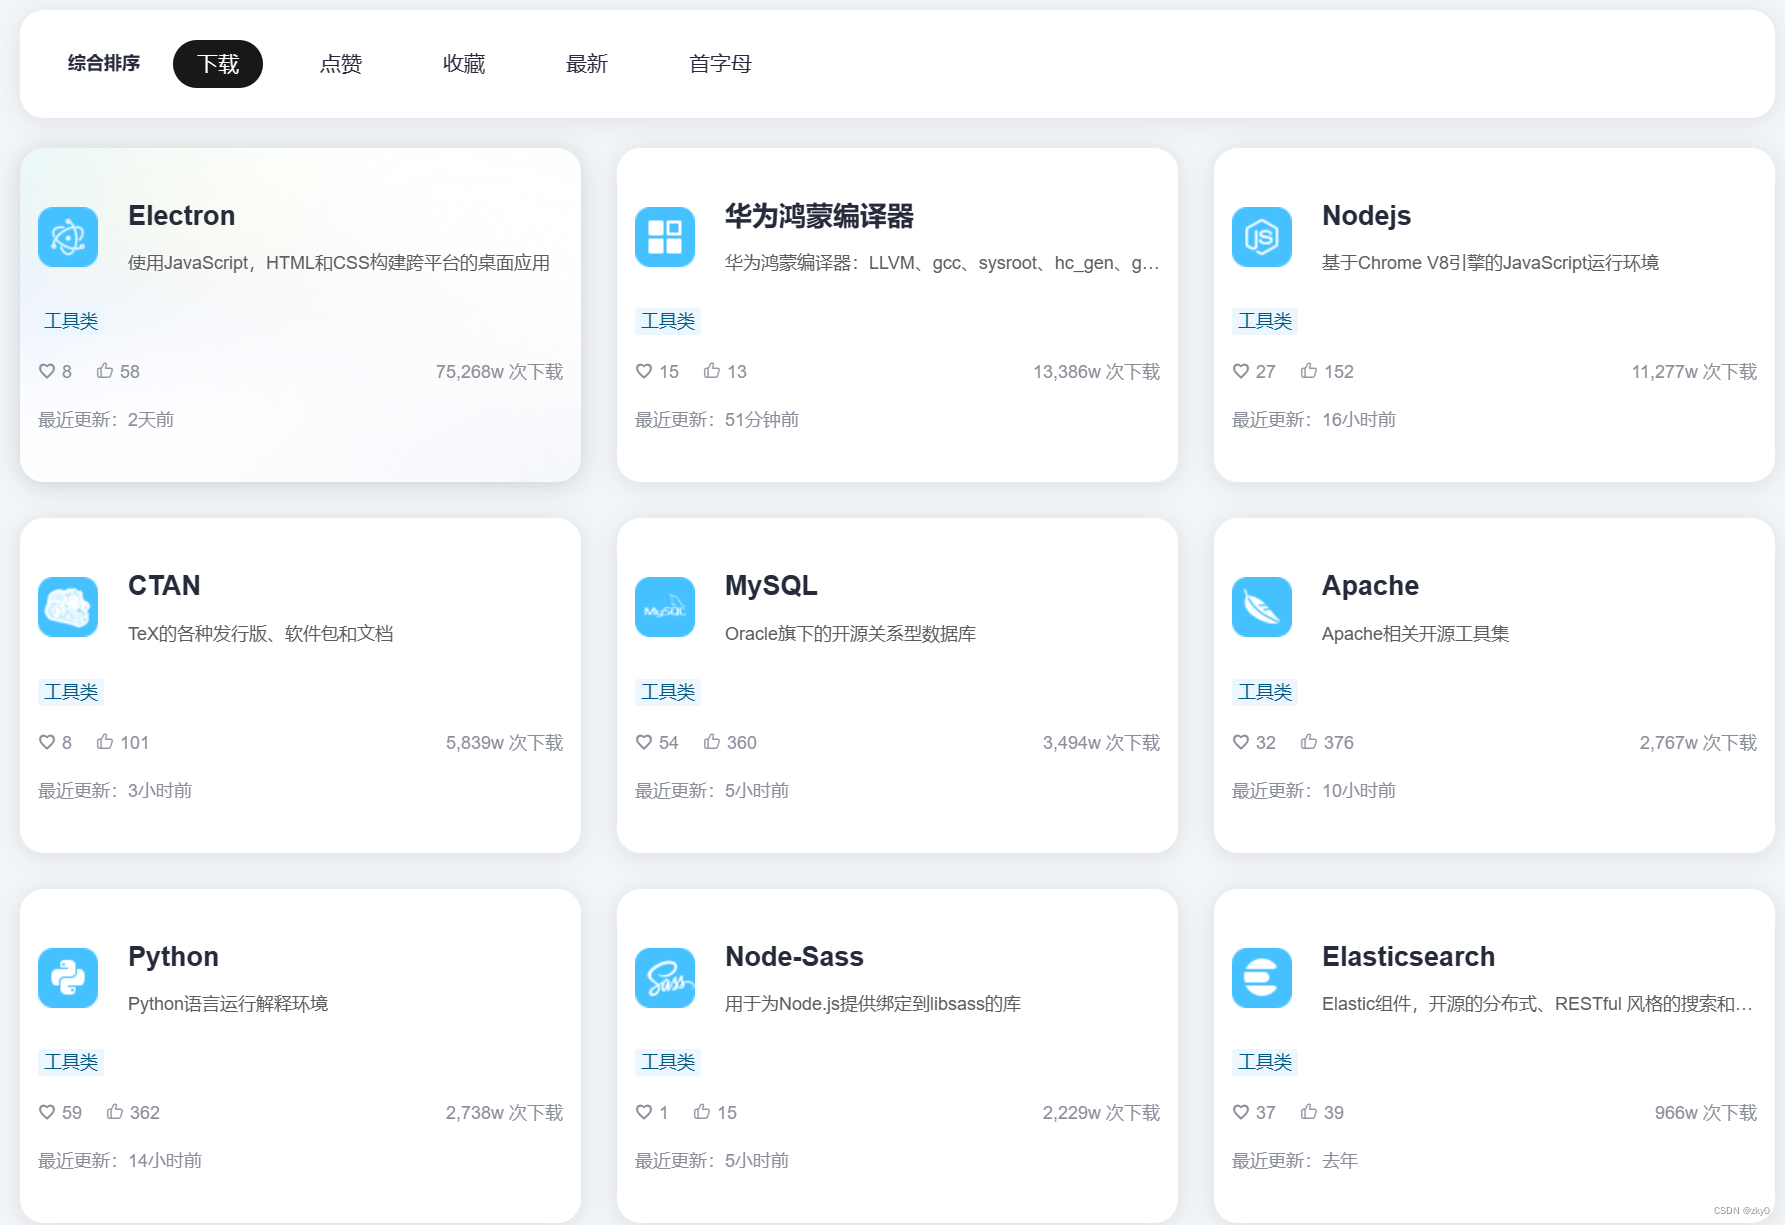
Task: Favorite Electron with the heart icon
Action: 47,371
